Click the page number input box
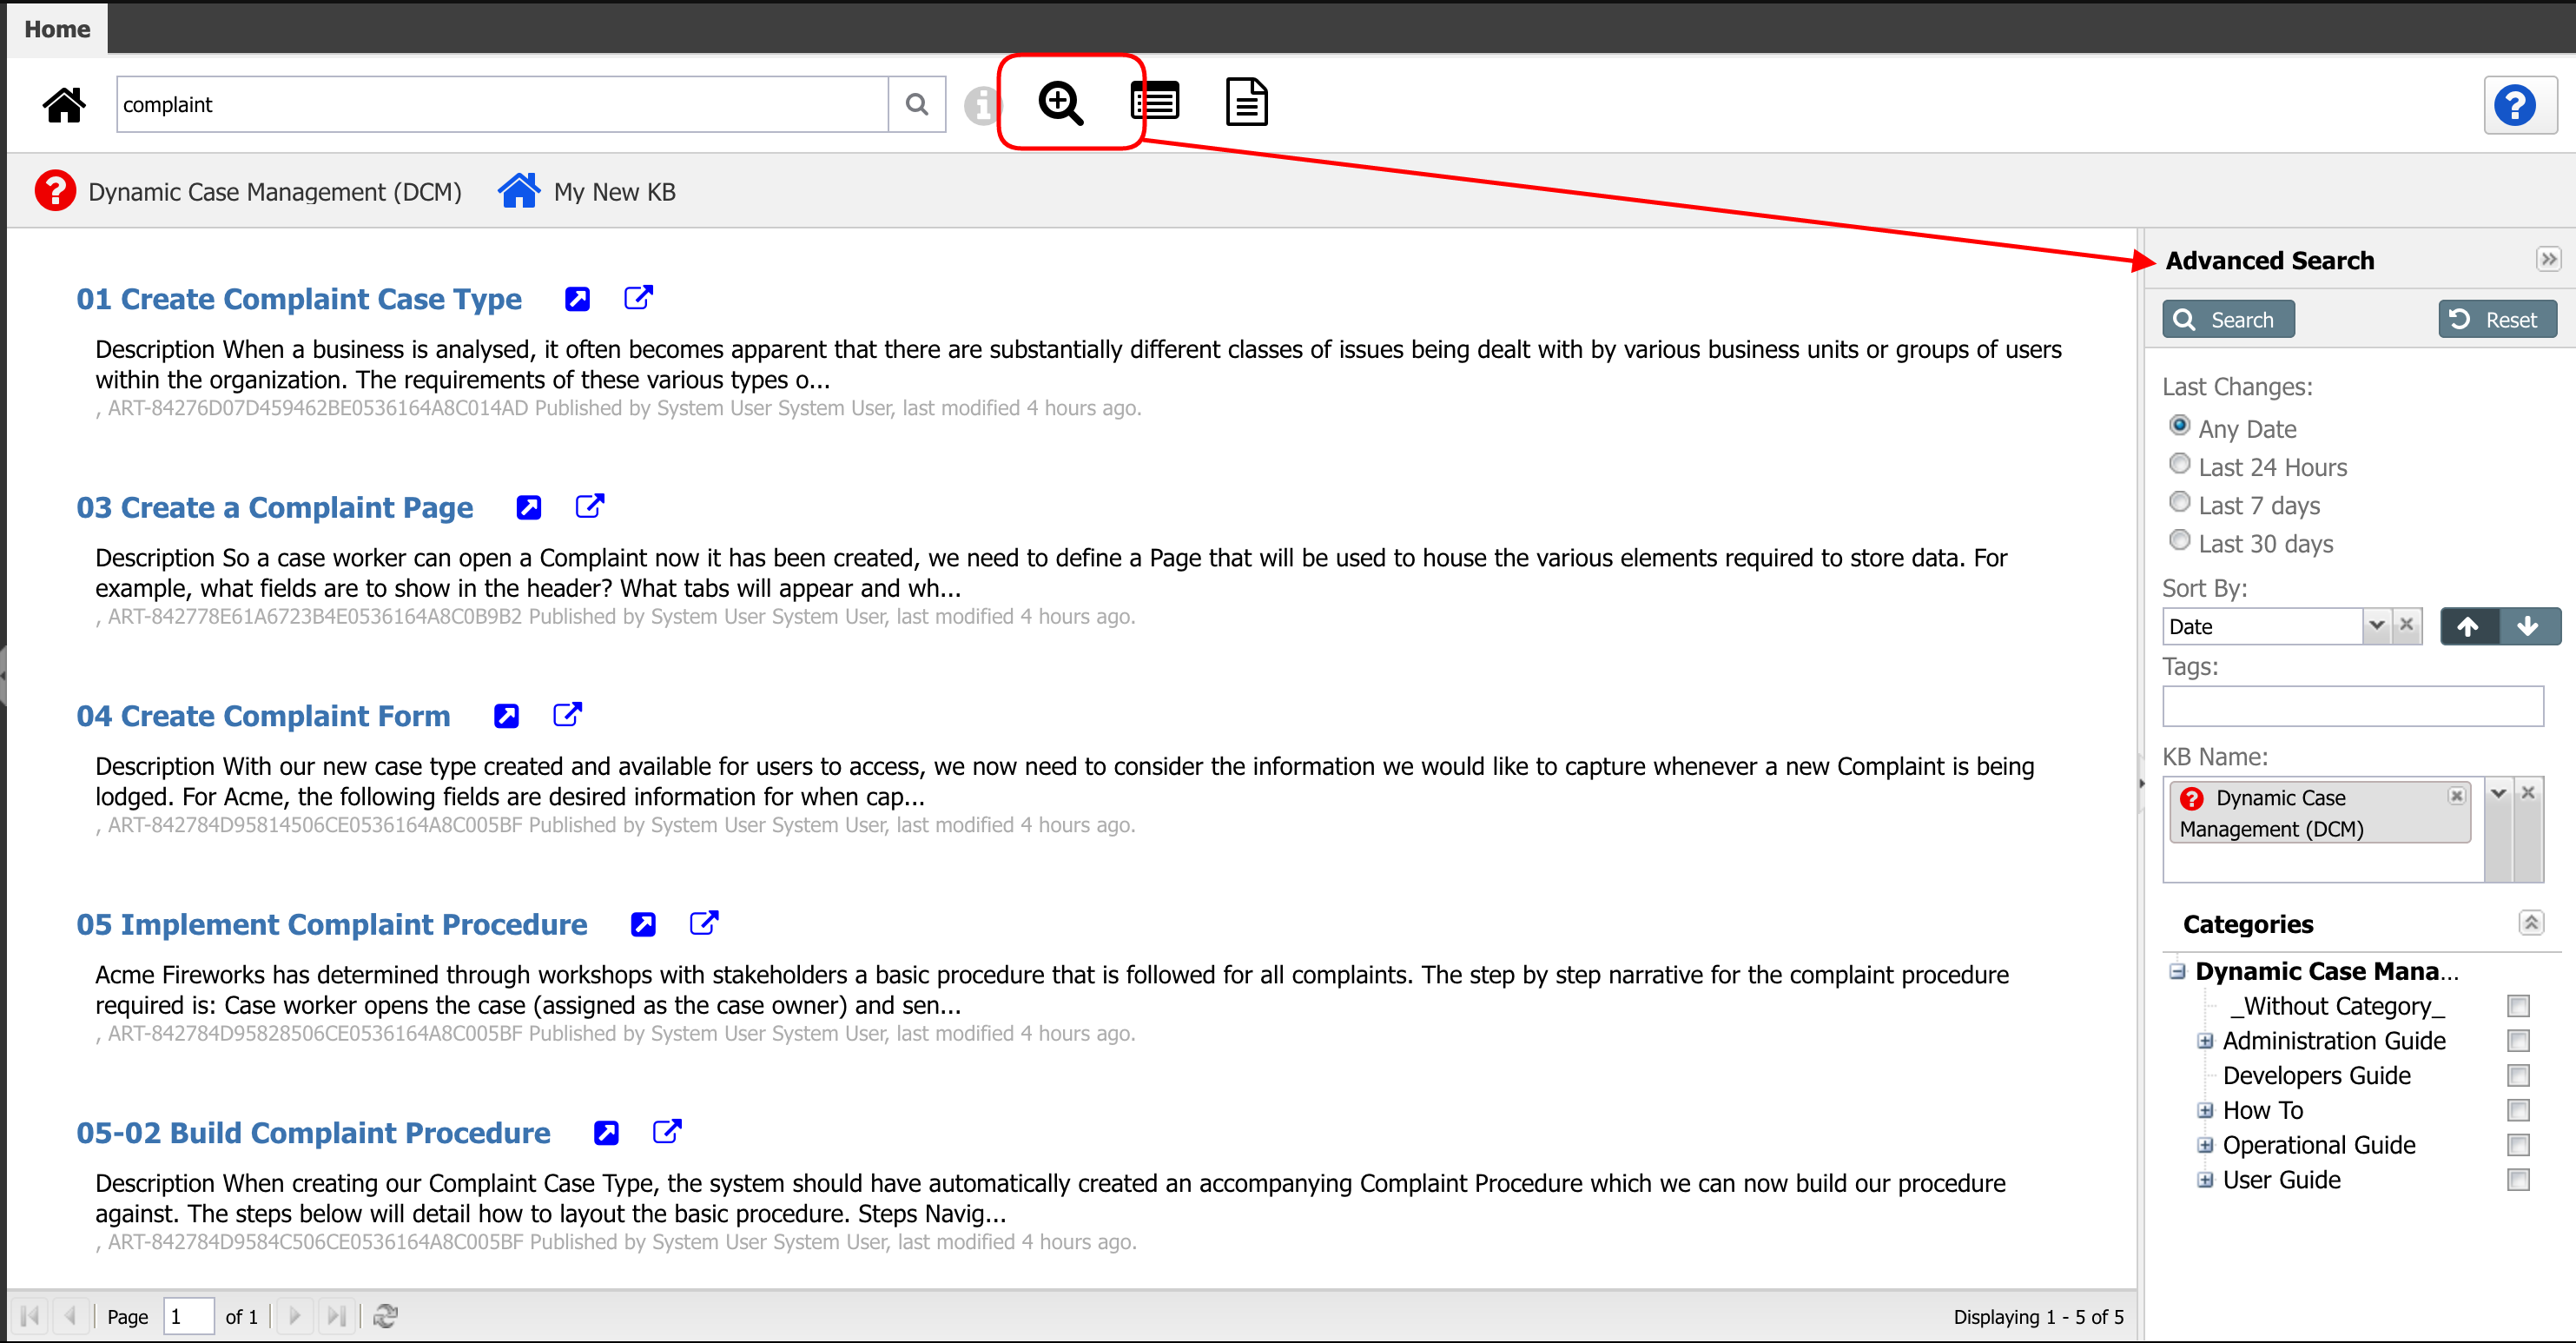Viewport: 2576px width, 1343px height. (x=188, y=1316)
